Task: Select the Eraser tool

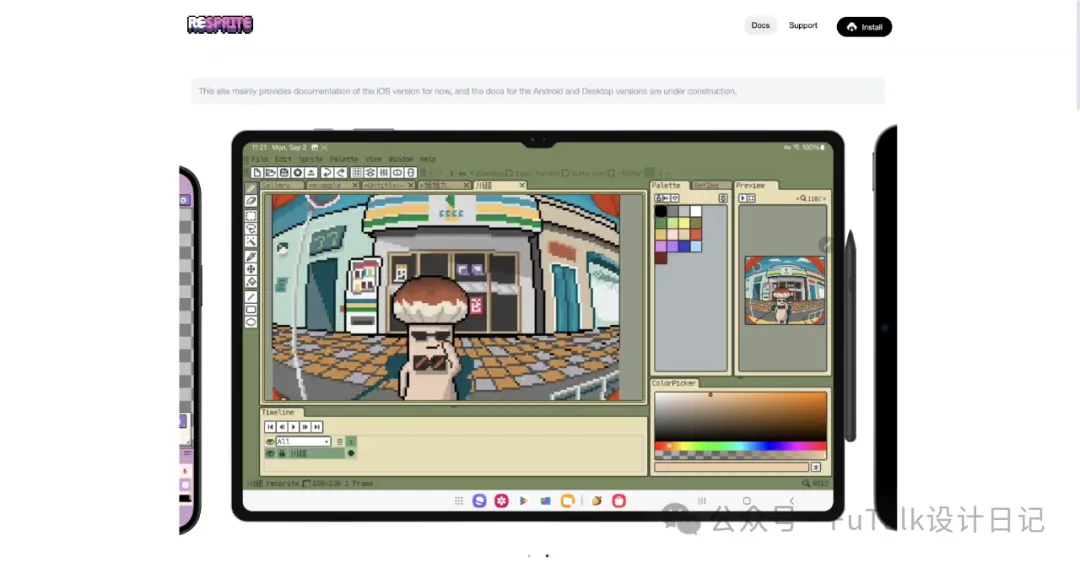Action: coord(251,201)
